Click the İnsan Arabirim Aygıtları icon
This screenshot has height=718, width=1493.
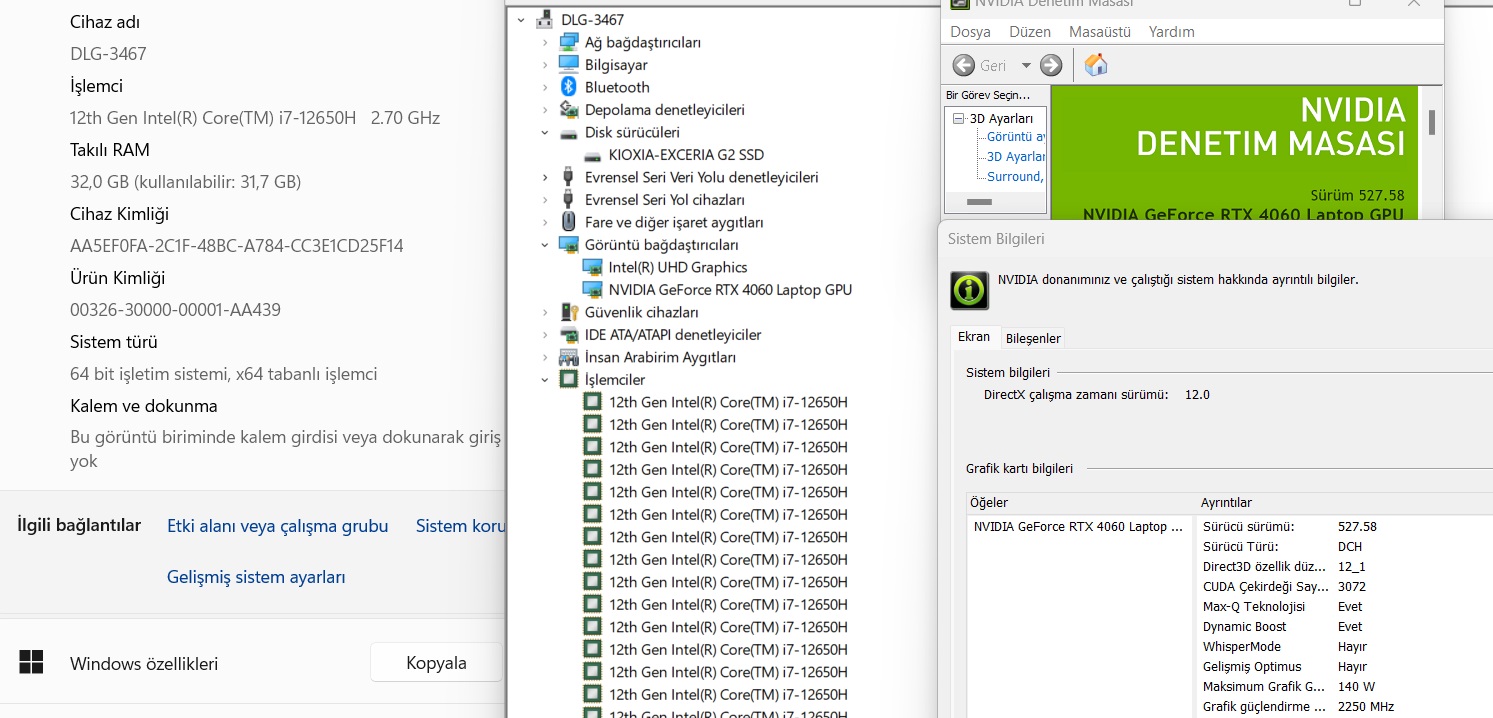(569, 357)
